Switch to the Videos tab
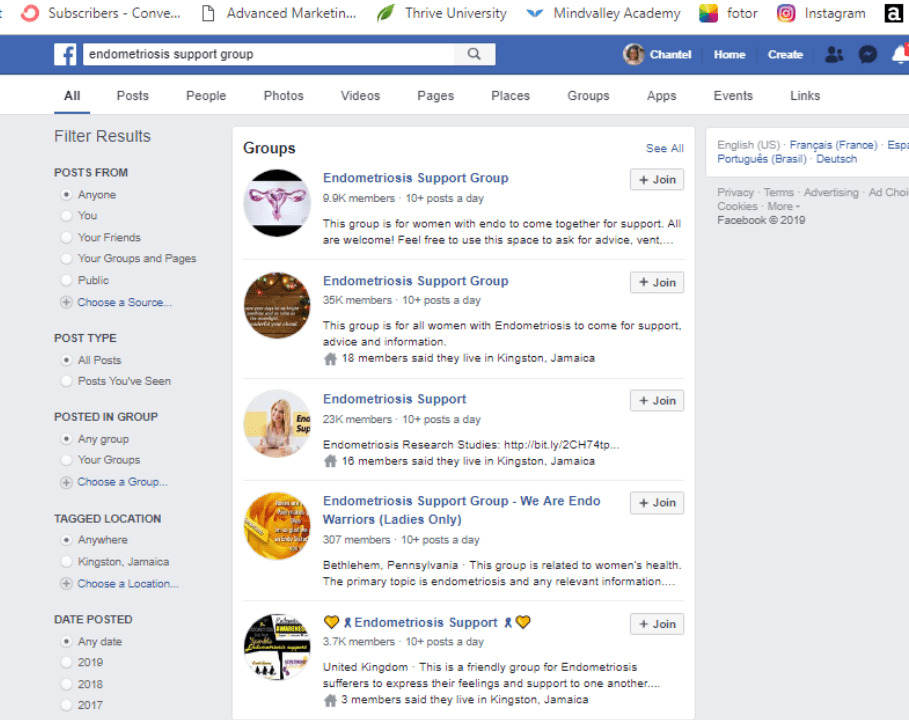909x720 pixels. (360, 96)
